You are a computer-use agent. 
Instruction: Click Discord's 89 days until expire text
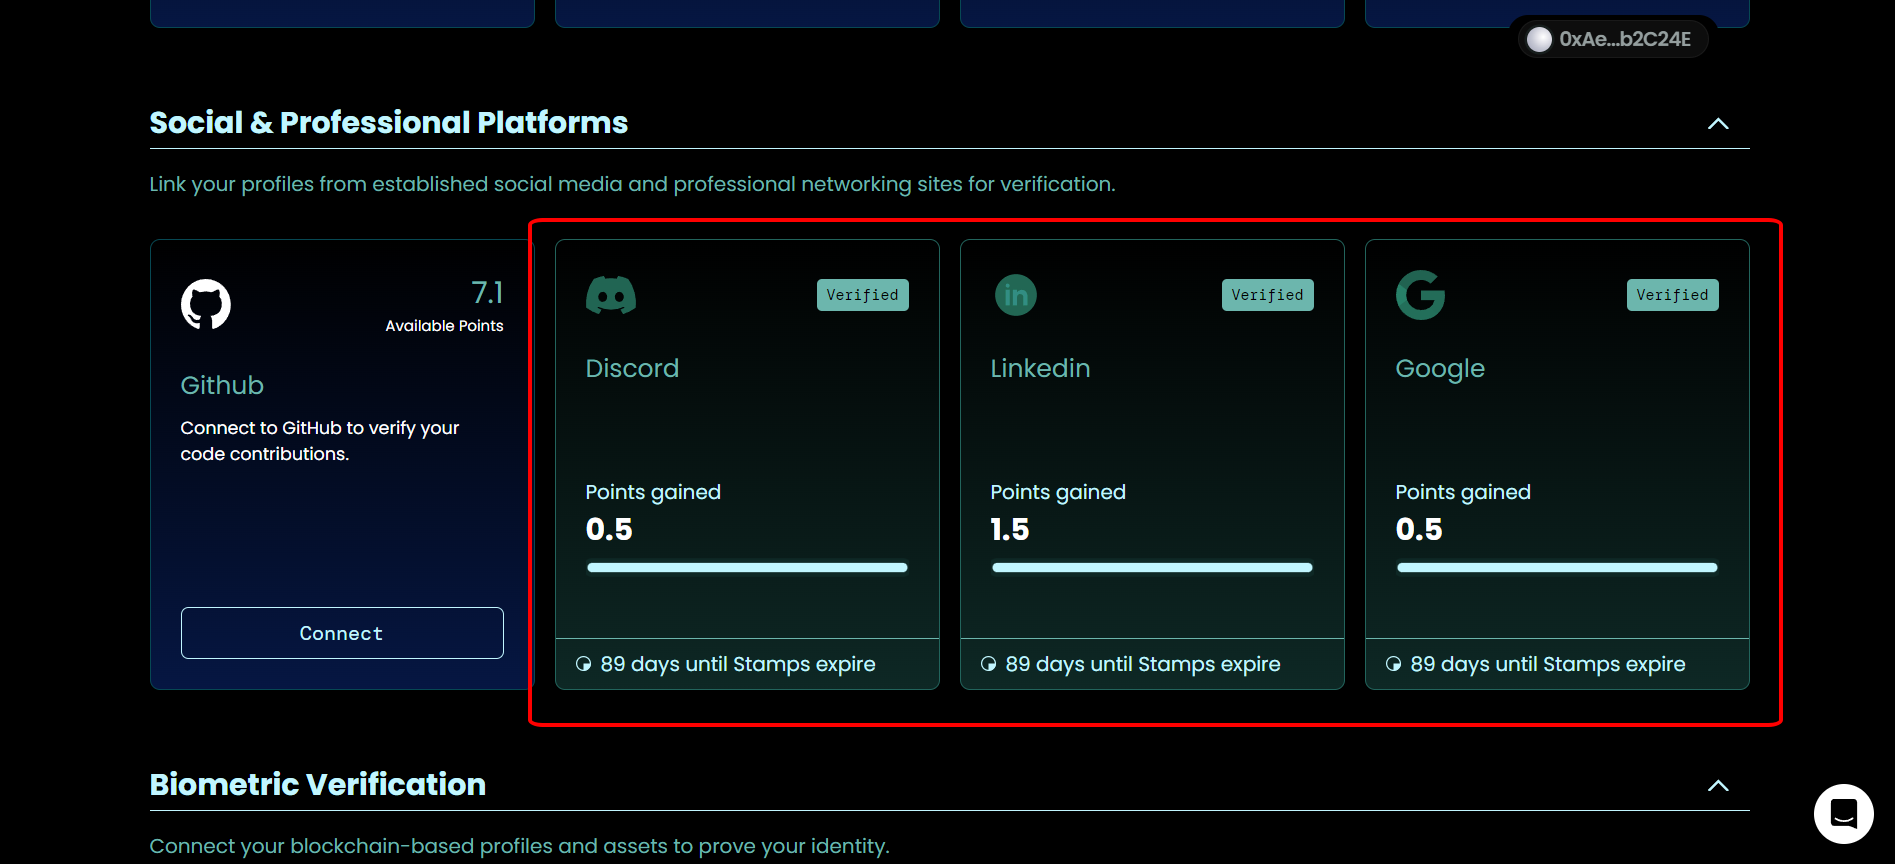(738, 664)
